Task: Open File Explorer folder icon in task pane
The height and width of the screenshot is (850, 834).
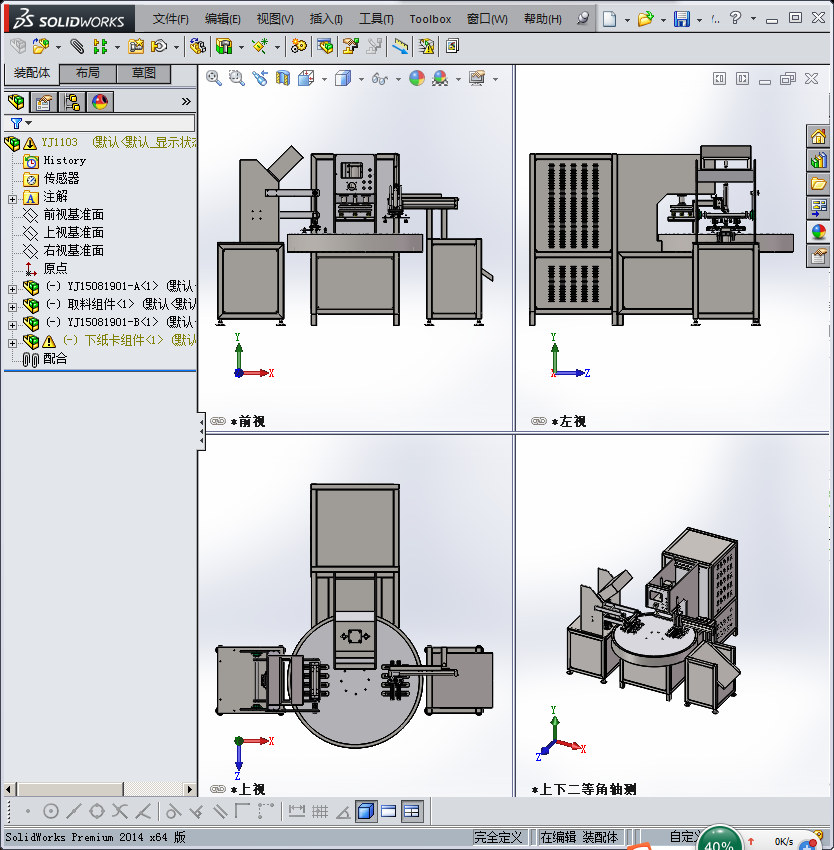Action: pyautogui.click(x=818, y=184)
